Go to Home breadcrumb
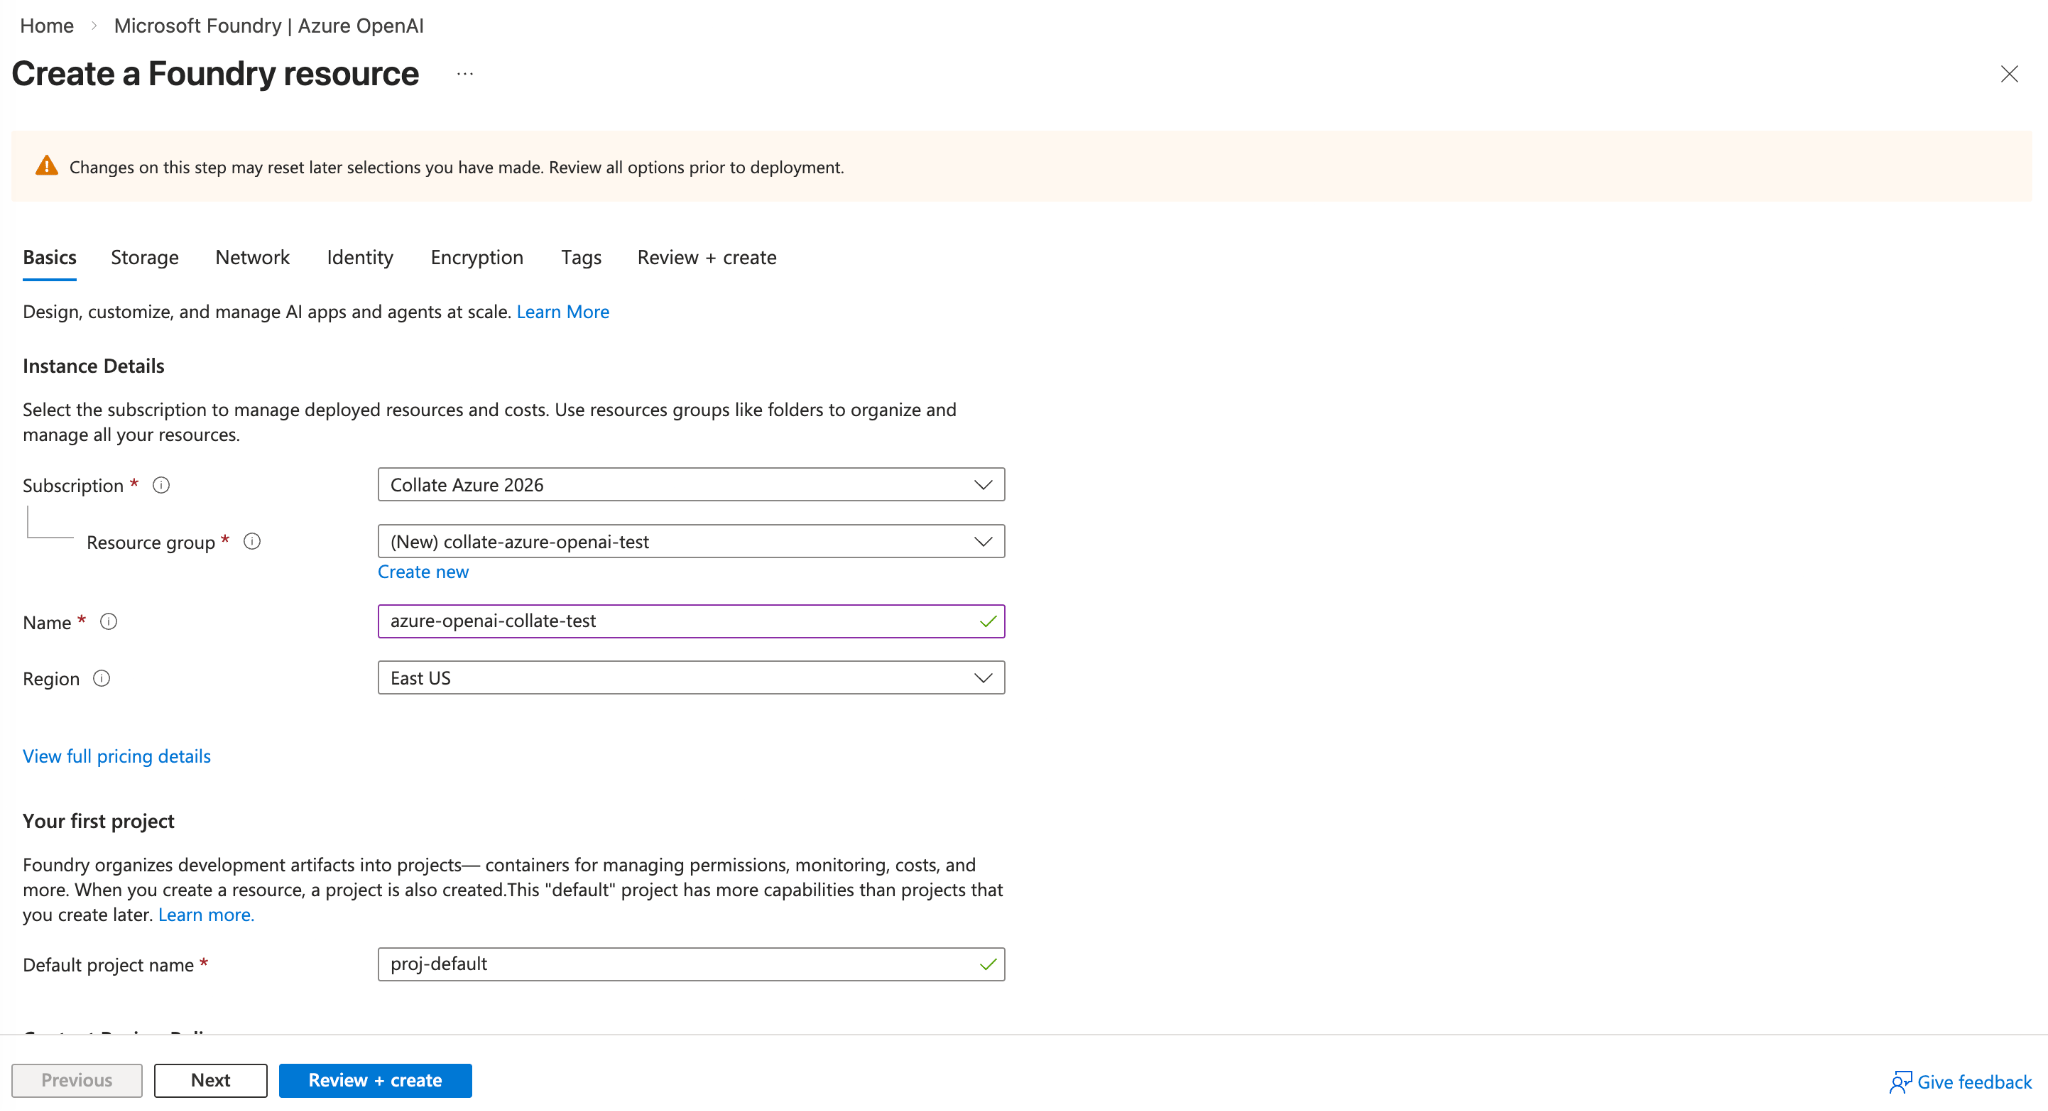The width and height of the screenshot is (2048, 1111). [47, 25]
